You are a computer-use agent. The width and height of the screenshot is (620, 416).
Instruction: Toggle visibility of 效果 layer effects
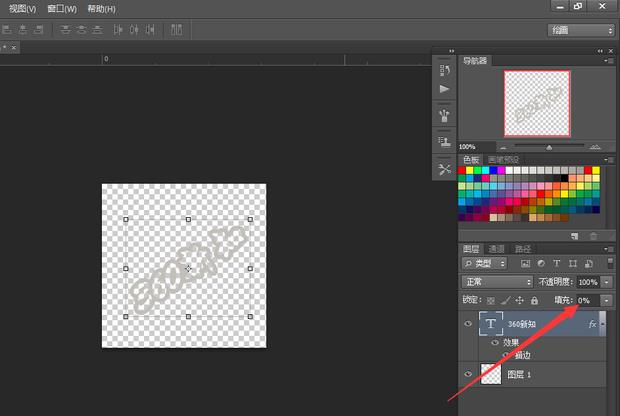pos(495,342)
